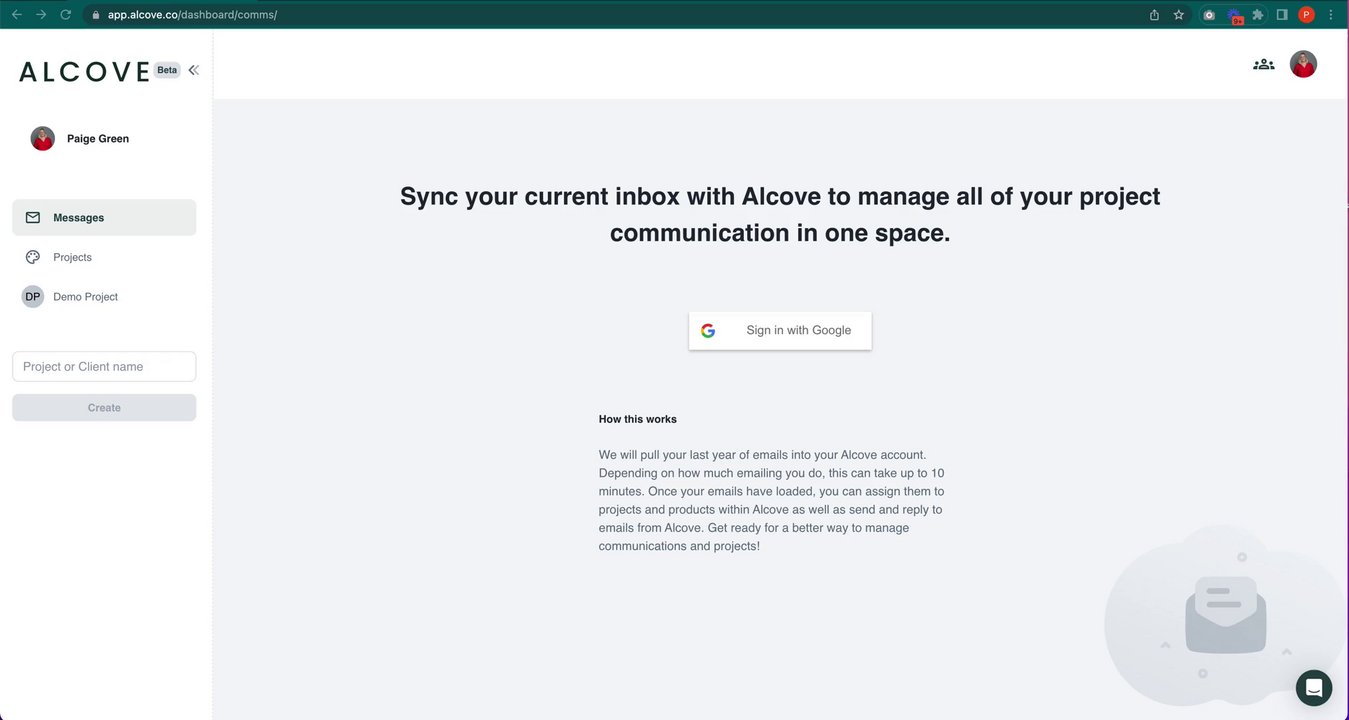Screen dimensions: 1349x720
Task: Open Chrome three-dot menu
Action: pyautogui.click(x=1331, y=15)
